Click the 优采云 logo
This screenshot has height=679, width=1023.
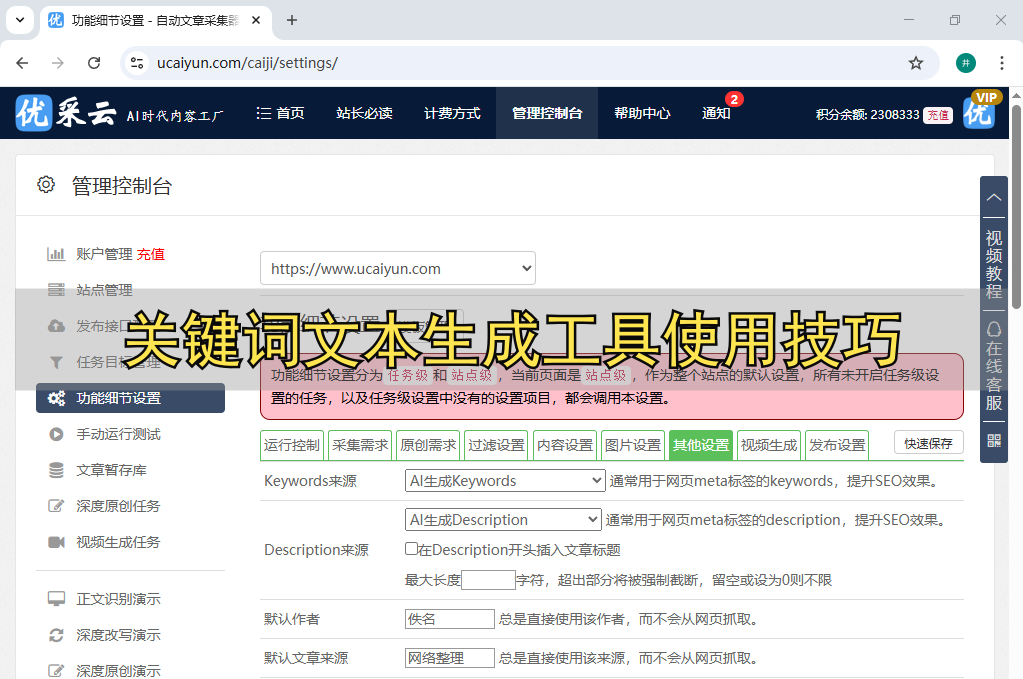(65, 113)
